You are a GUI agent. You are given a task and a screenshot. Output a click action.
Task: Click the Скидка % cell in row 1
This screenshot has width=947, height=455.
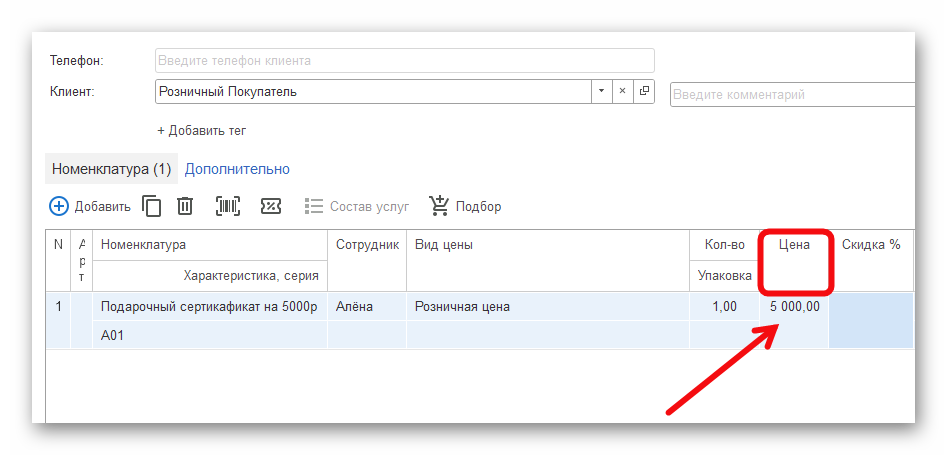coord(870,306)
